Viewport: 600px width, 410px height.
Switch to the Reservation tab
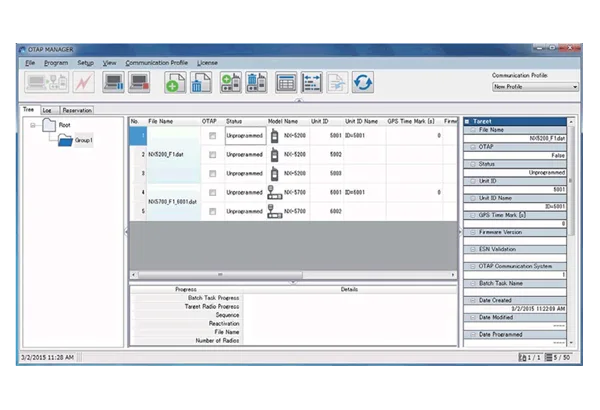click(77, 110)
